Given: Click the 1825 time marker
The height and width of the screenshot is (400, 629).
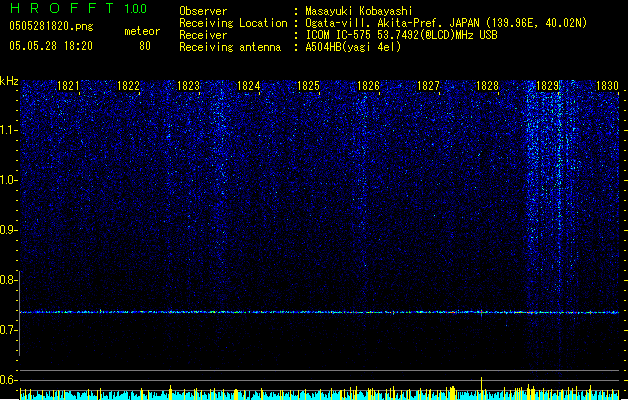Looking at the screenshot, I should click(308, 86).
